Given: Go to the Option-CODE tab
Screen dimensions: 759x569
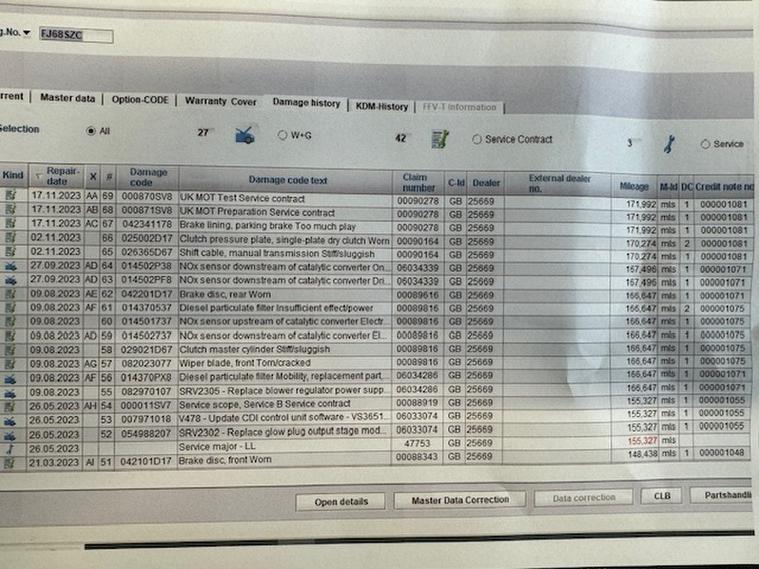Looking at the screenshot, I should point(138,99).
